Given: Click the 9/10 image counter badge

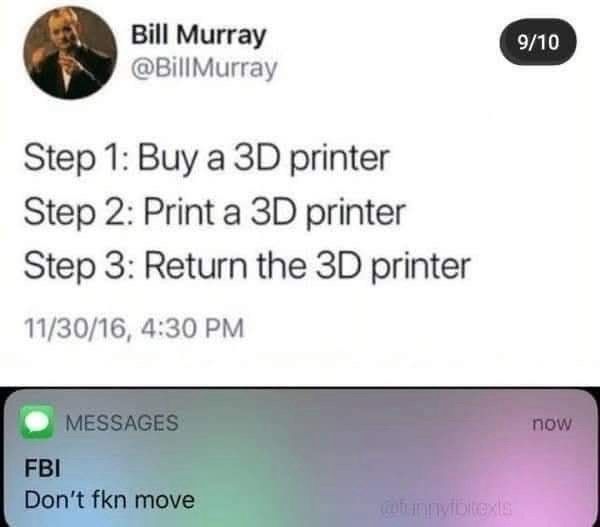Looking at the screenshot, I should (538, 41).
